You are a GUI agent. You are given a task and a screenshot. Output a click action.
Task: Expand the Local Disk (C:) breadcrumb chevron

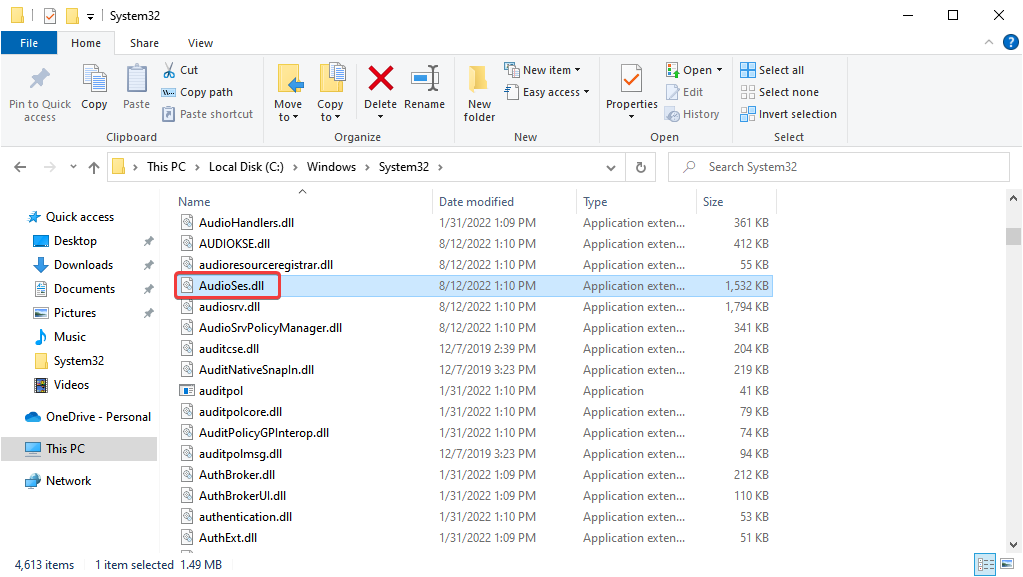click(x=295, y=167)
